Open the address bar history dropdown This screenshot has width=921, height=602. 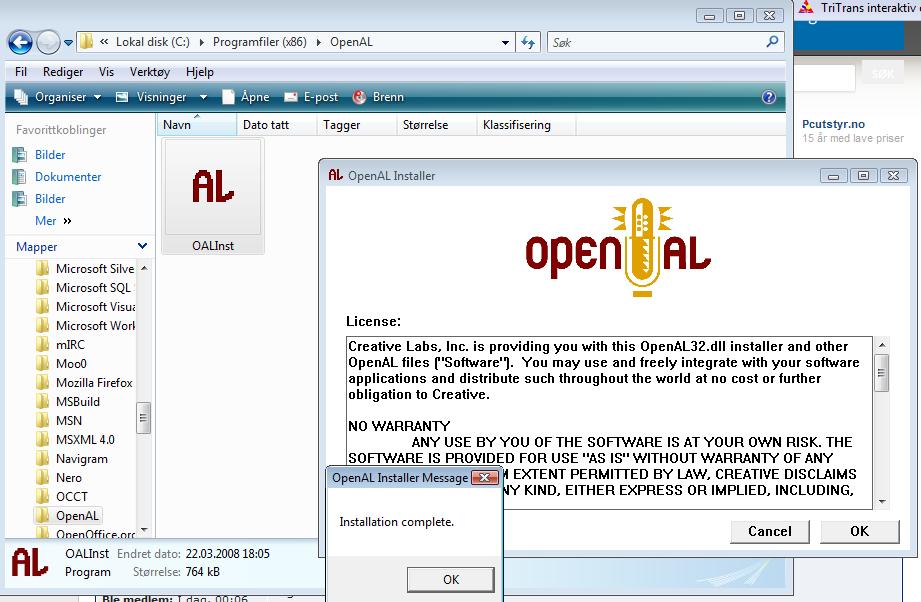point(505,42)
